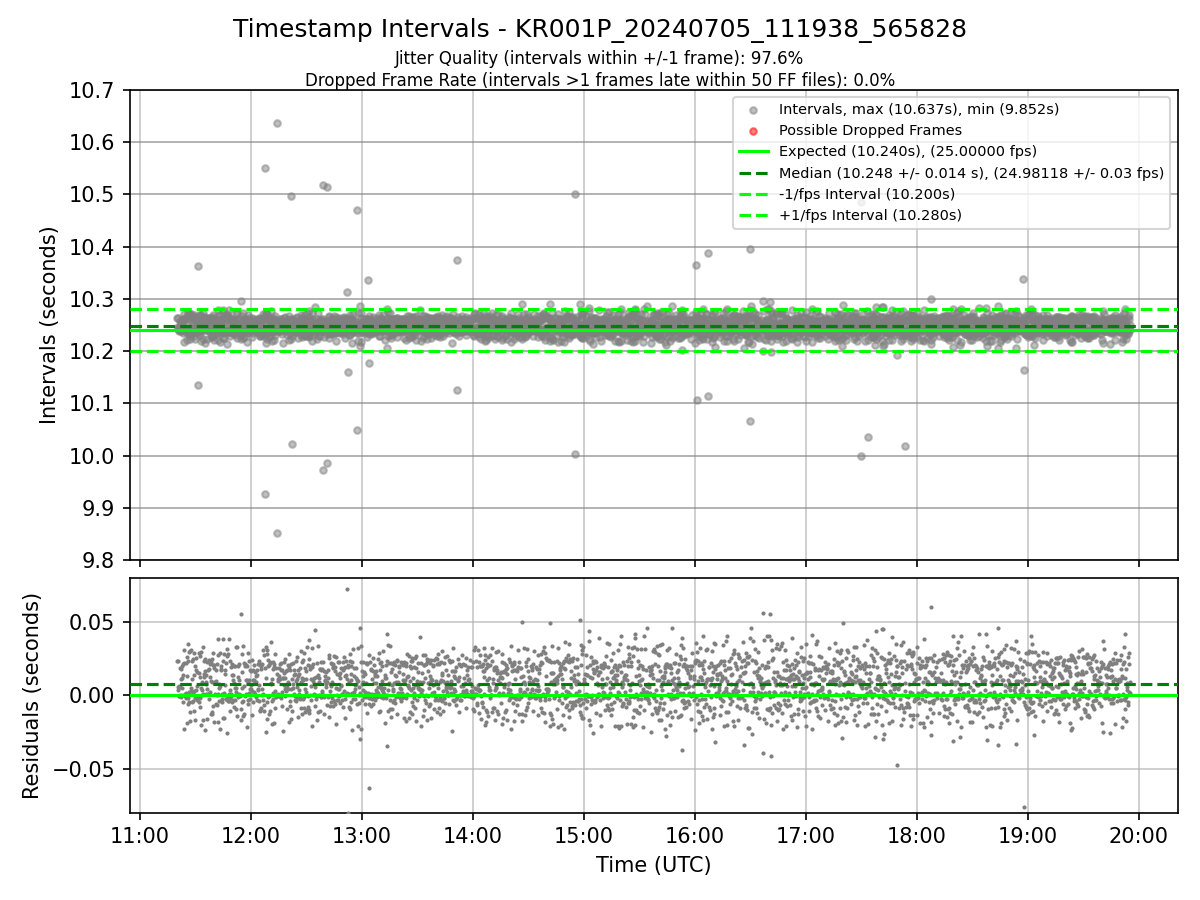This screenshot has width=1200, height=900.
Task: Click the plot title 'Timestamp Intervals - KR001P_20240705_111938_565828'
Action: [x=600, y=29]
